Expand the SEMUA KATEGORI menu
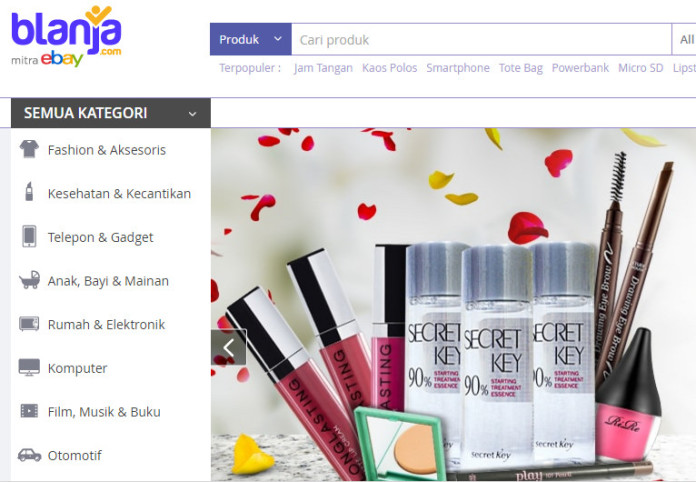 pos(111,113)
